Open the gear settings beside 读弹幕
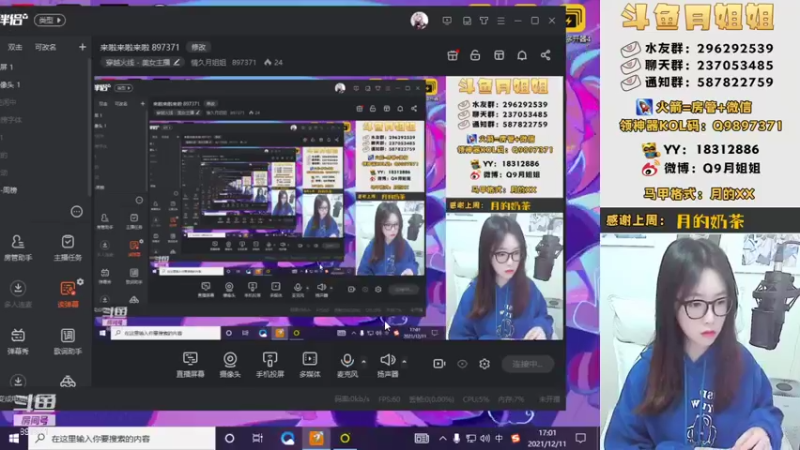 (x=80, y=282)
